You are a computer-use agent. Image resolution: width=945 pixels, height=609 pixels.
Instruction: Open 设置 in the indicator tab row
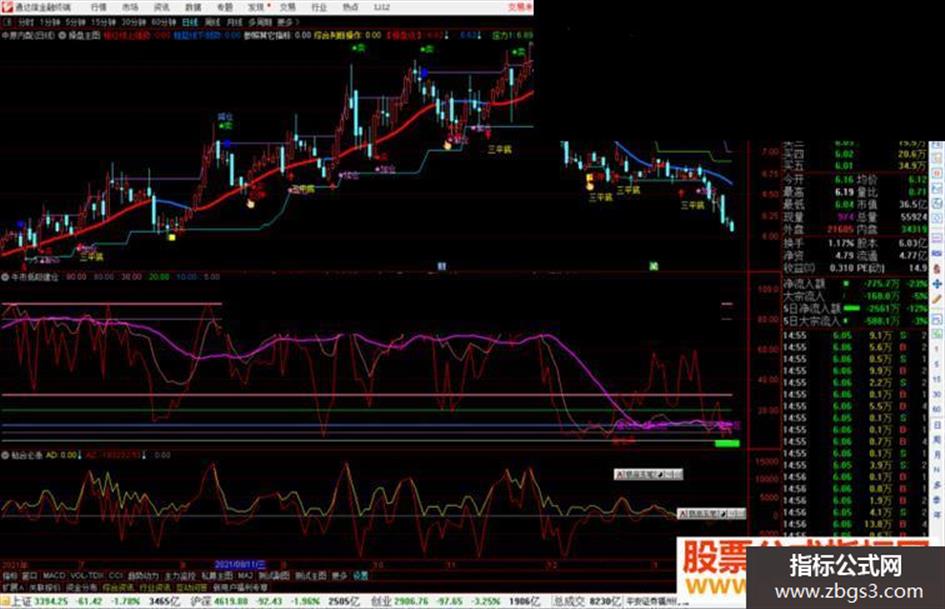tap(360, 576)
